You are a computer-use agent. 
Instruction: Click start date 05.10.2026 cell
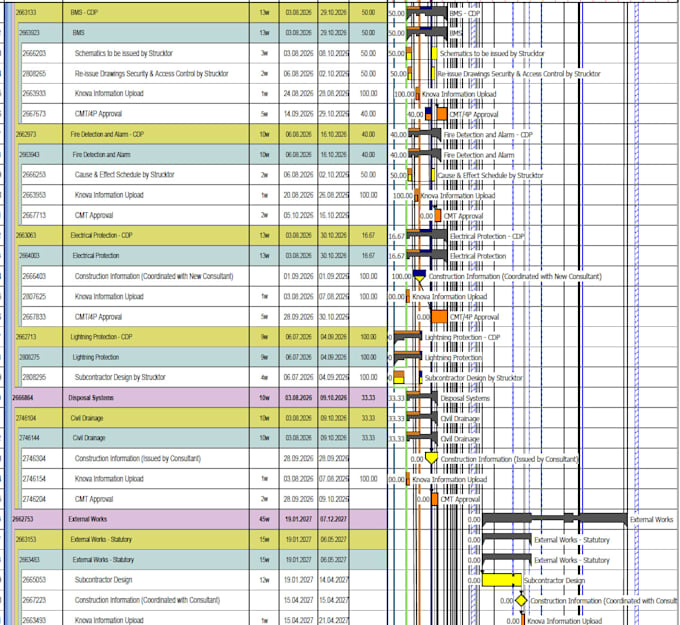coord(298,215)
